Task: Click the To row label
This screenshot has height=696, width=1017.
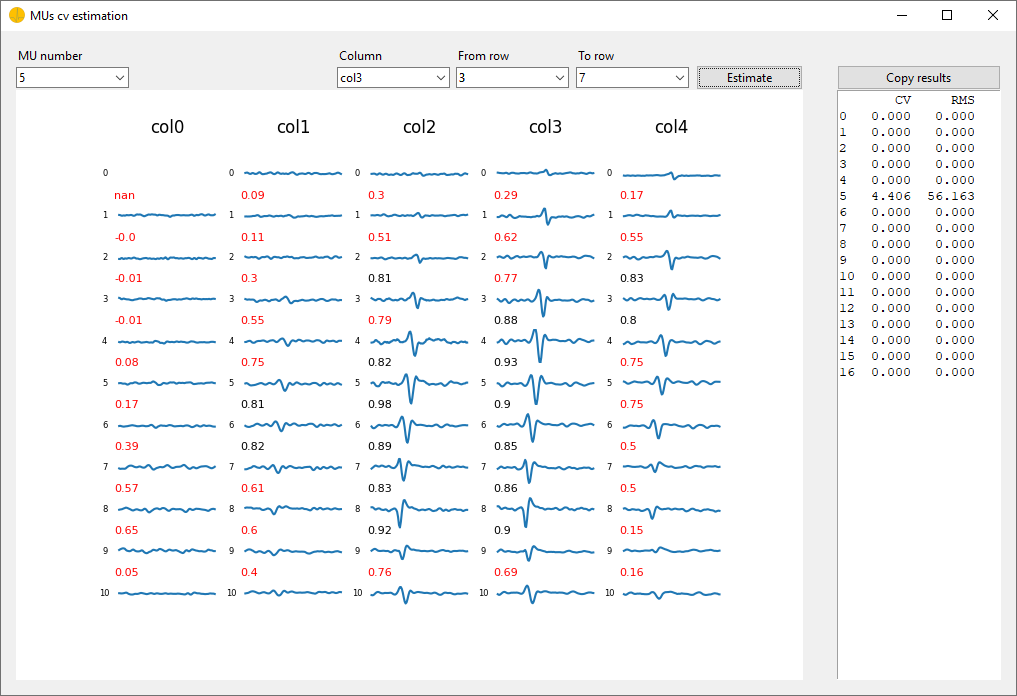Action: pyautogui.click(x=596, y=56)
